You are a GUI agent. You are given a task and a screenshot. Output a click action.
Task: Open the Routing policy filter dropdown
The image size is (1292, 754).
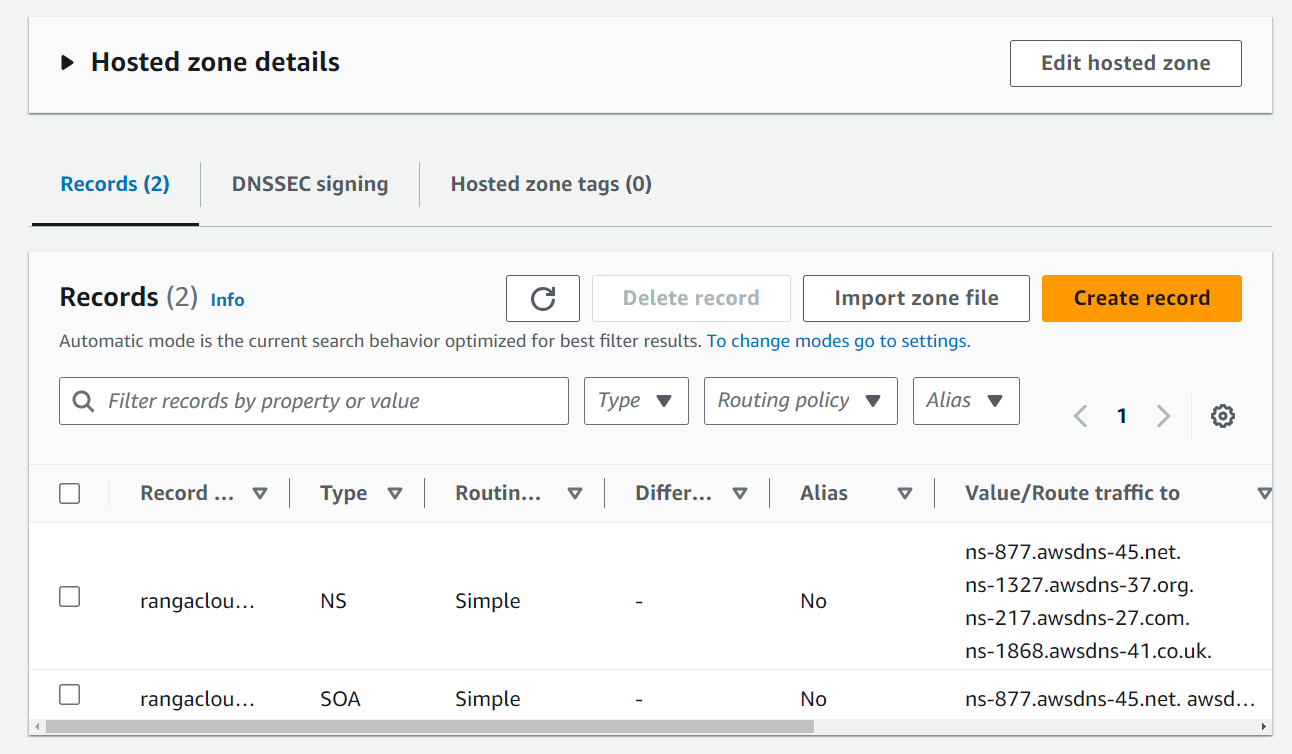800,400
